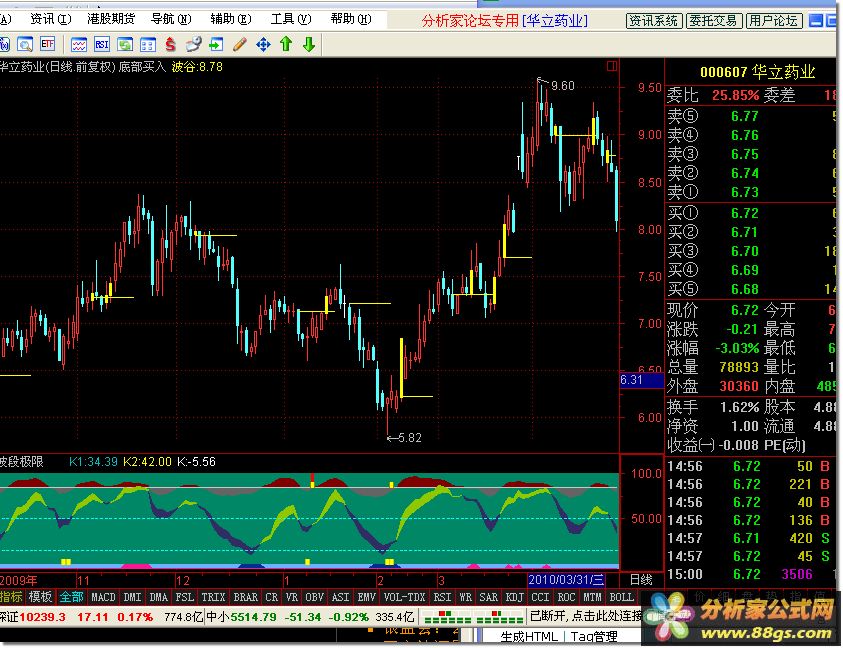This screenshot has width=843, height=648.
Task: Open the 辅助(E) menu
Action: tap(231, 19)
